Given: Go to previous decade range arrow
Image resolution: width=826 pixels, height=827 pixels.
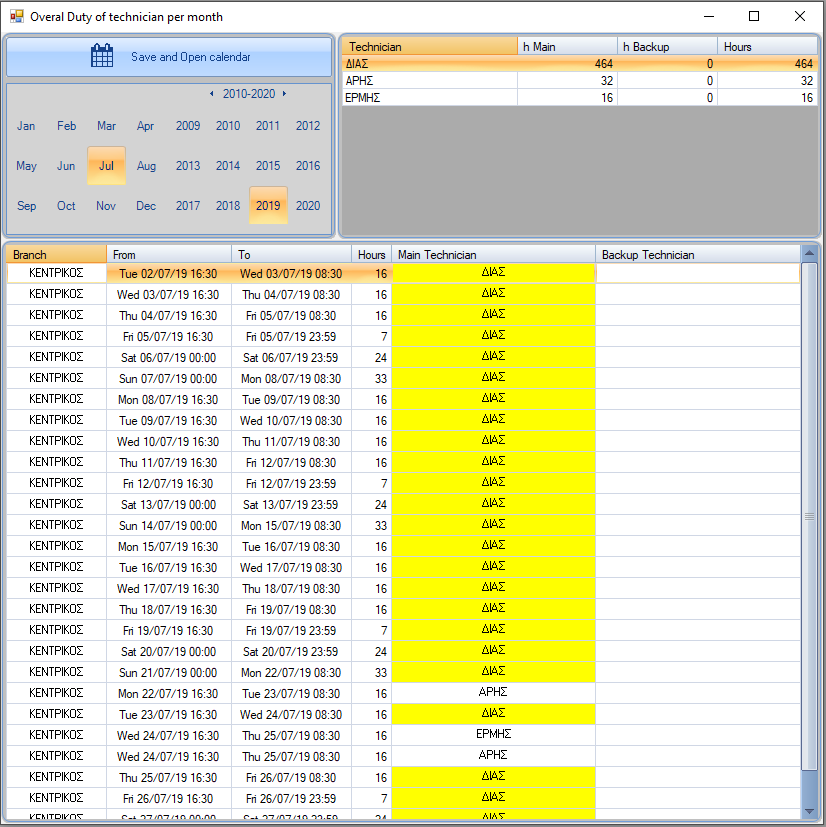Looking at the screenshot, I should [212, 94].
